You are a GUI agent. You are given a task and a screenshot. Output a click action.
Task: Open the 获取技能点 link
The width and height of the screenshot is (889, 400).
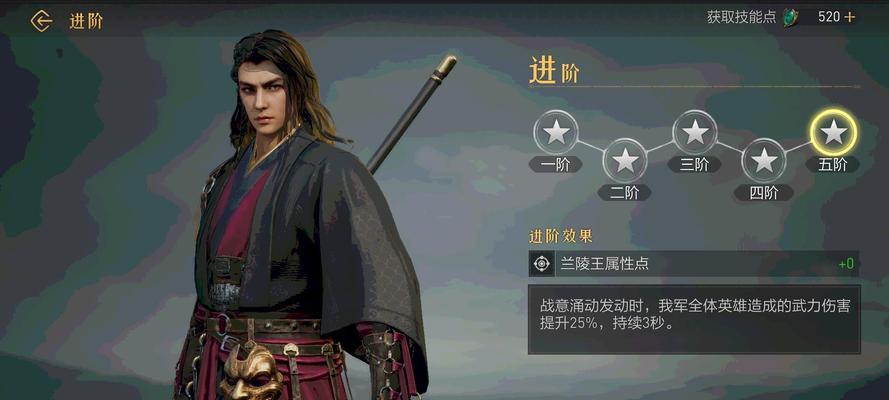point(741,17)
